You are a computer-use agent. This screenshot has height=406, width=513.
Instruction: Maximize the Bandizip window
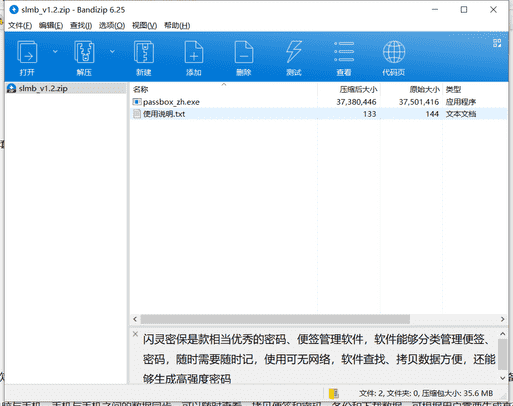(464, 10)
